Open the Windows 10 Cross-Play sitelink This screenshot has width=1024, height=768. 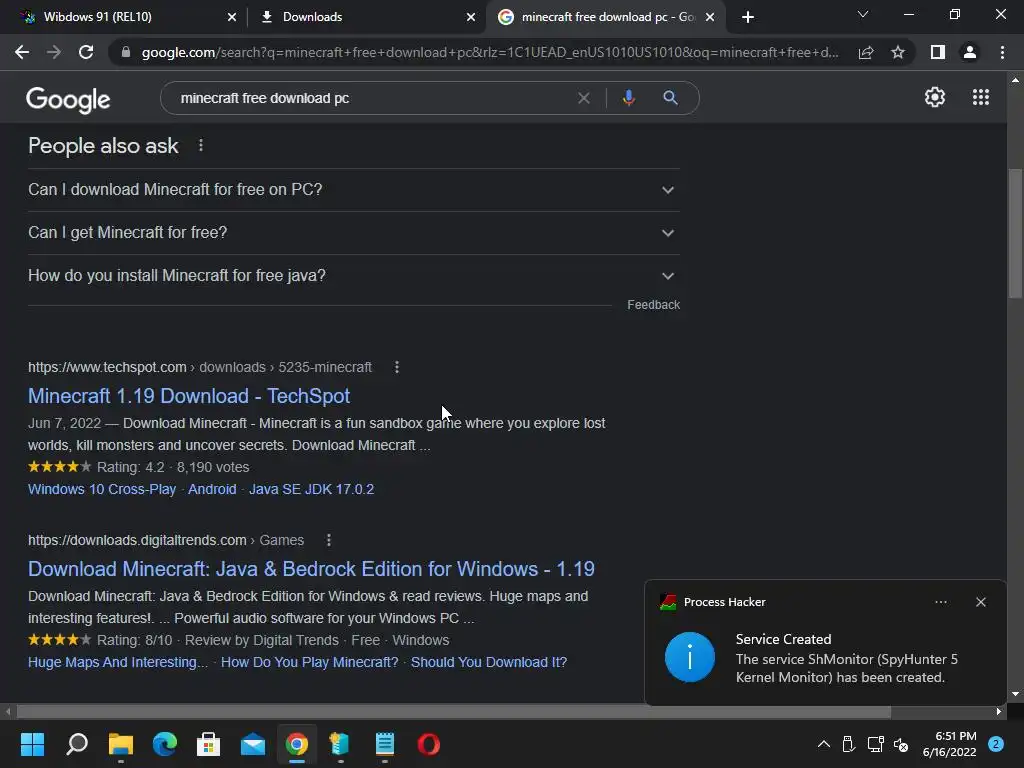pyautogui.click(x=102, y=489)
